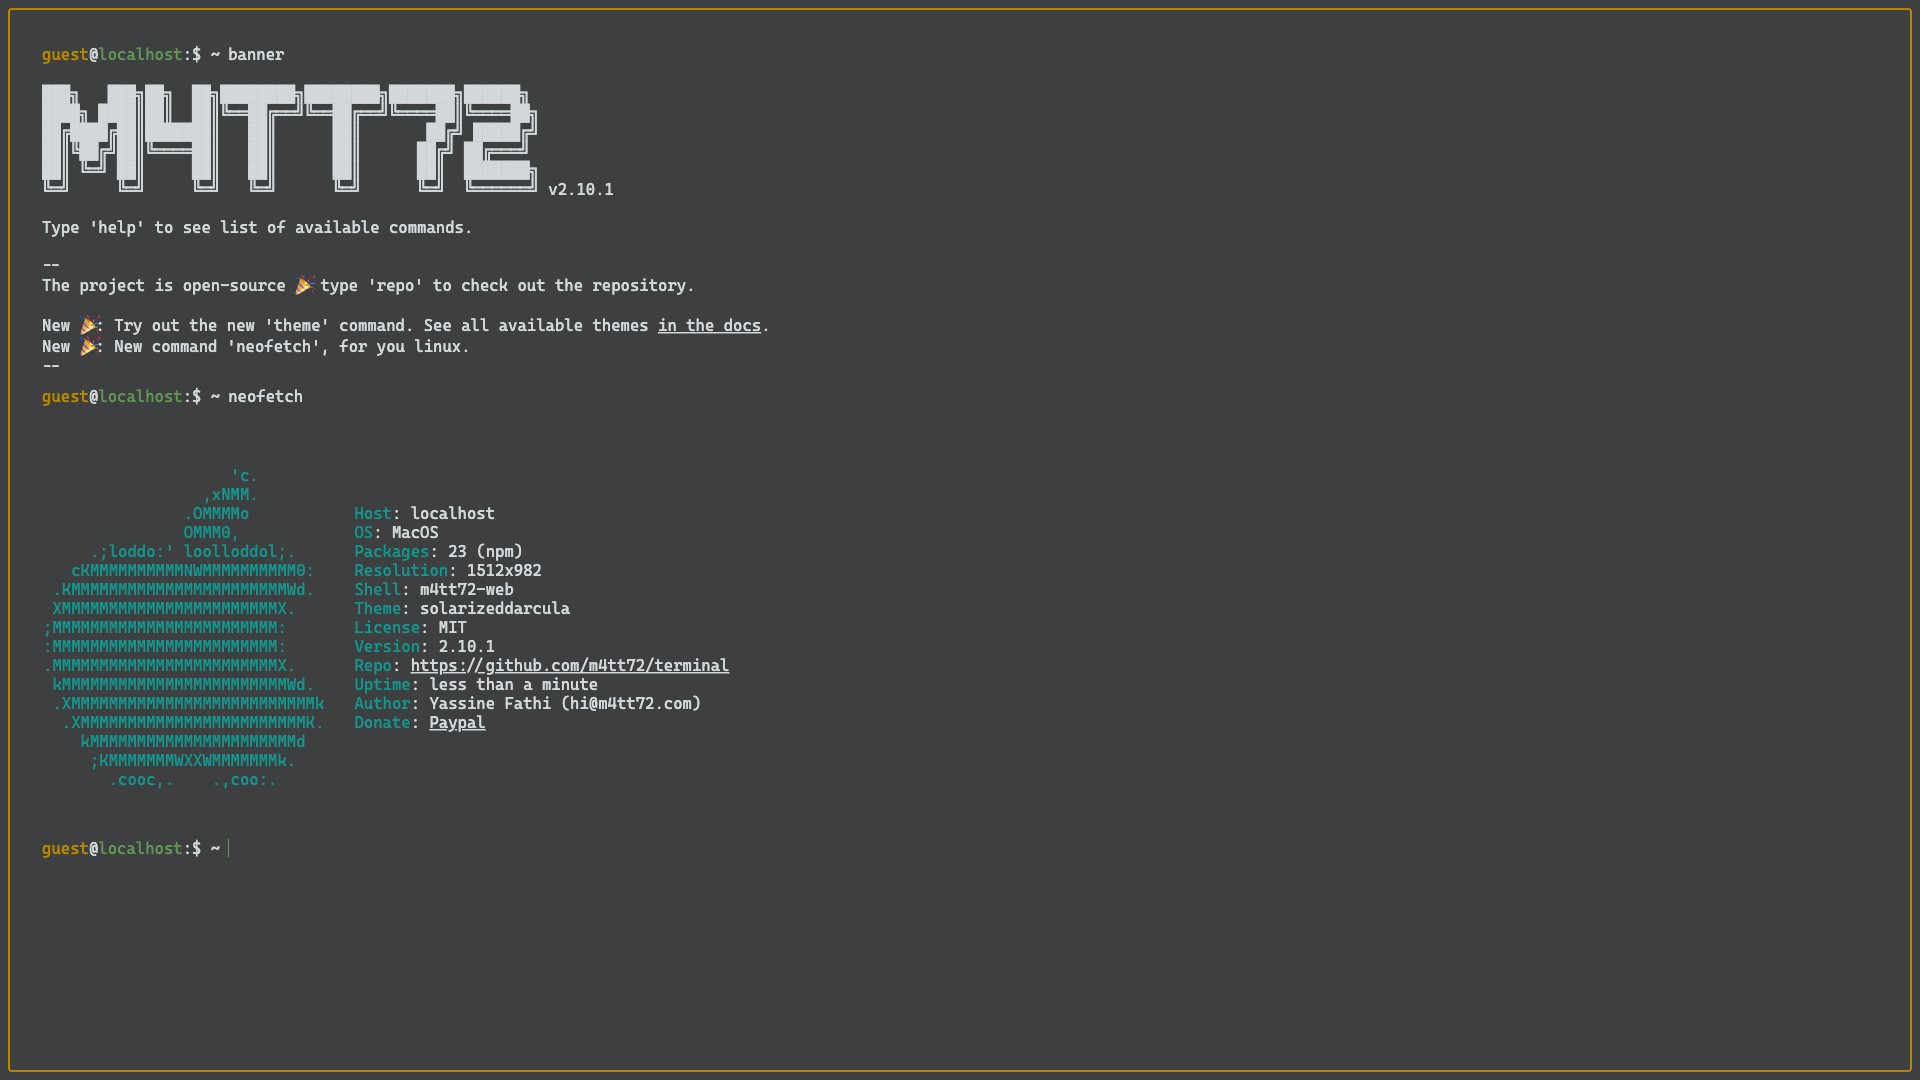Click the first 'guest@localhost' prompt

[x=112, y=55]
